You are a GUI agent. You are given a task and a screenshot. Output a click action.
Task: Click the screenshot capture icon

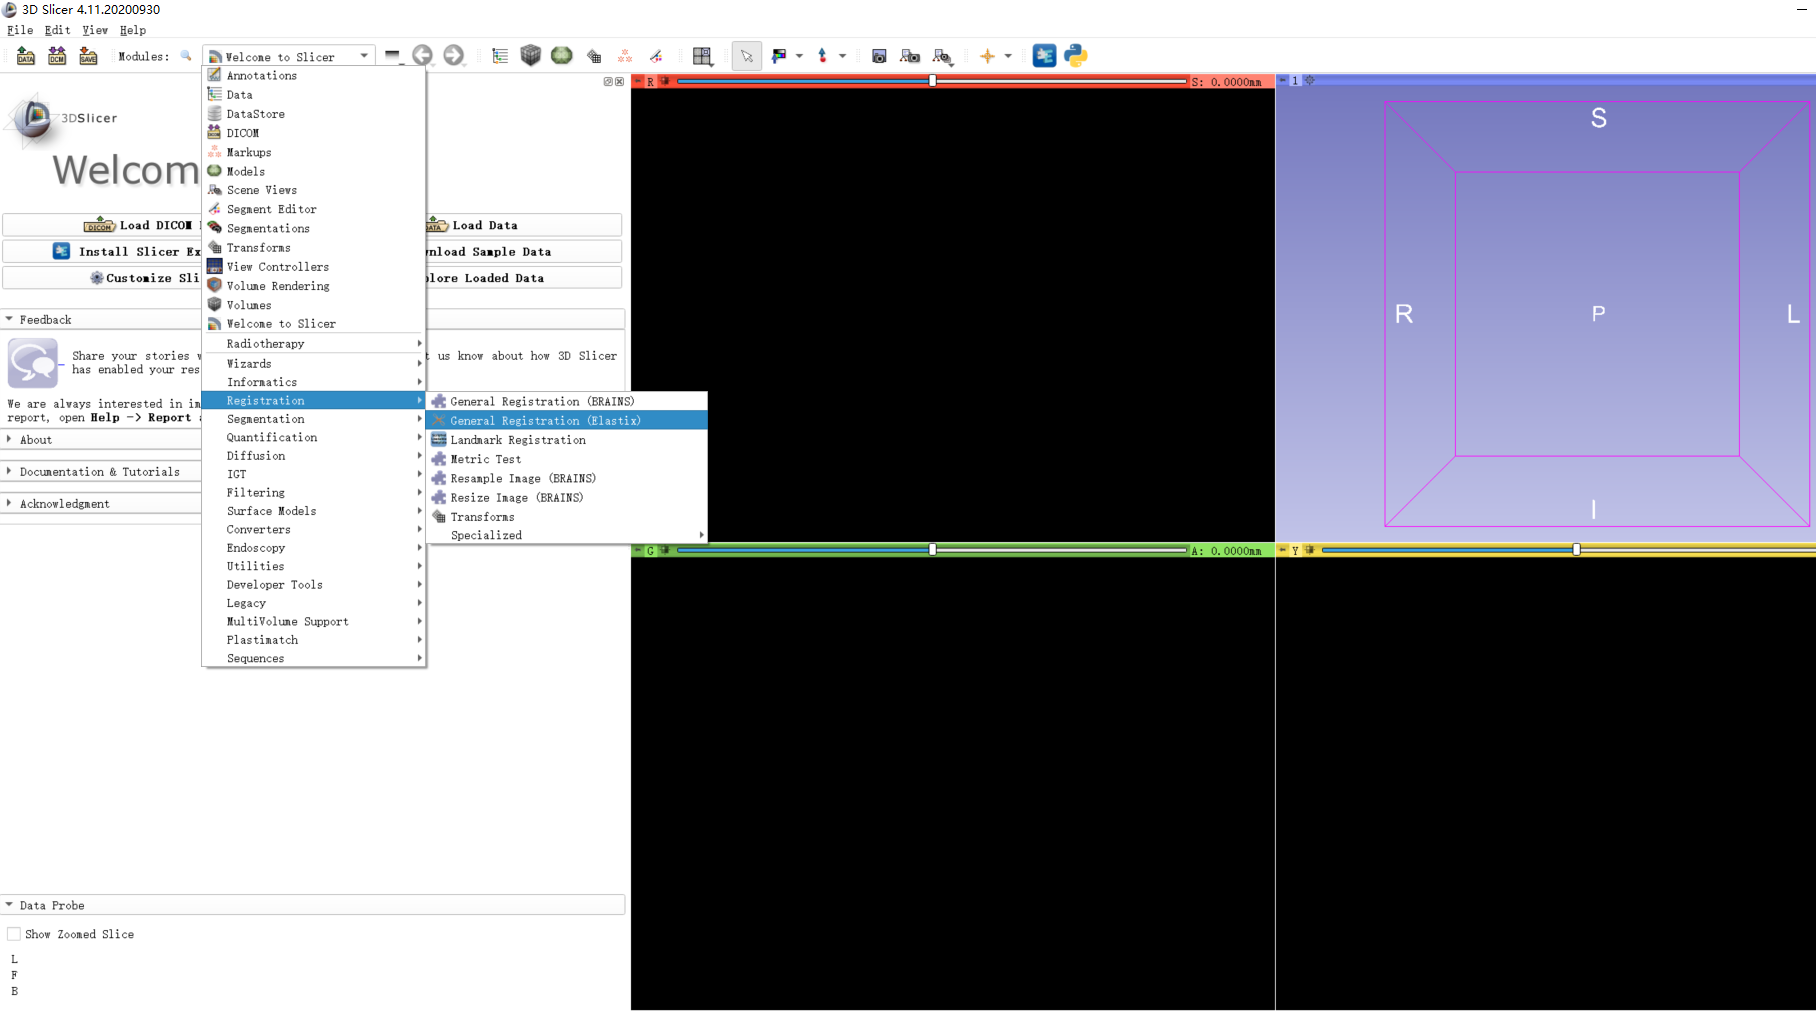point(878,56)
